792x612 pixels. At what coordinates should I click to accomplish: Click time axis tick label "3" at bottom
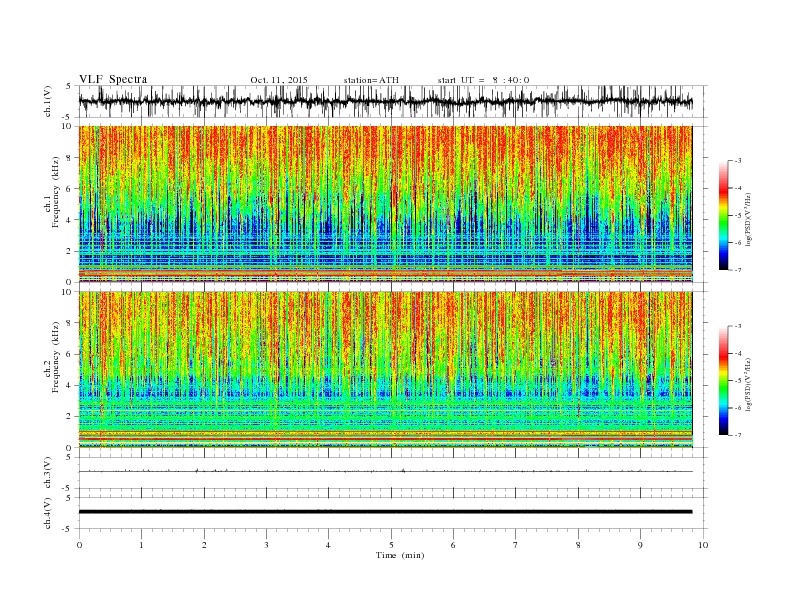tap(266, 545)
